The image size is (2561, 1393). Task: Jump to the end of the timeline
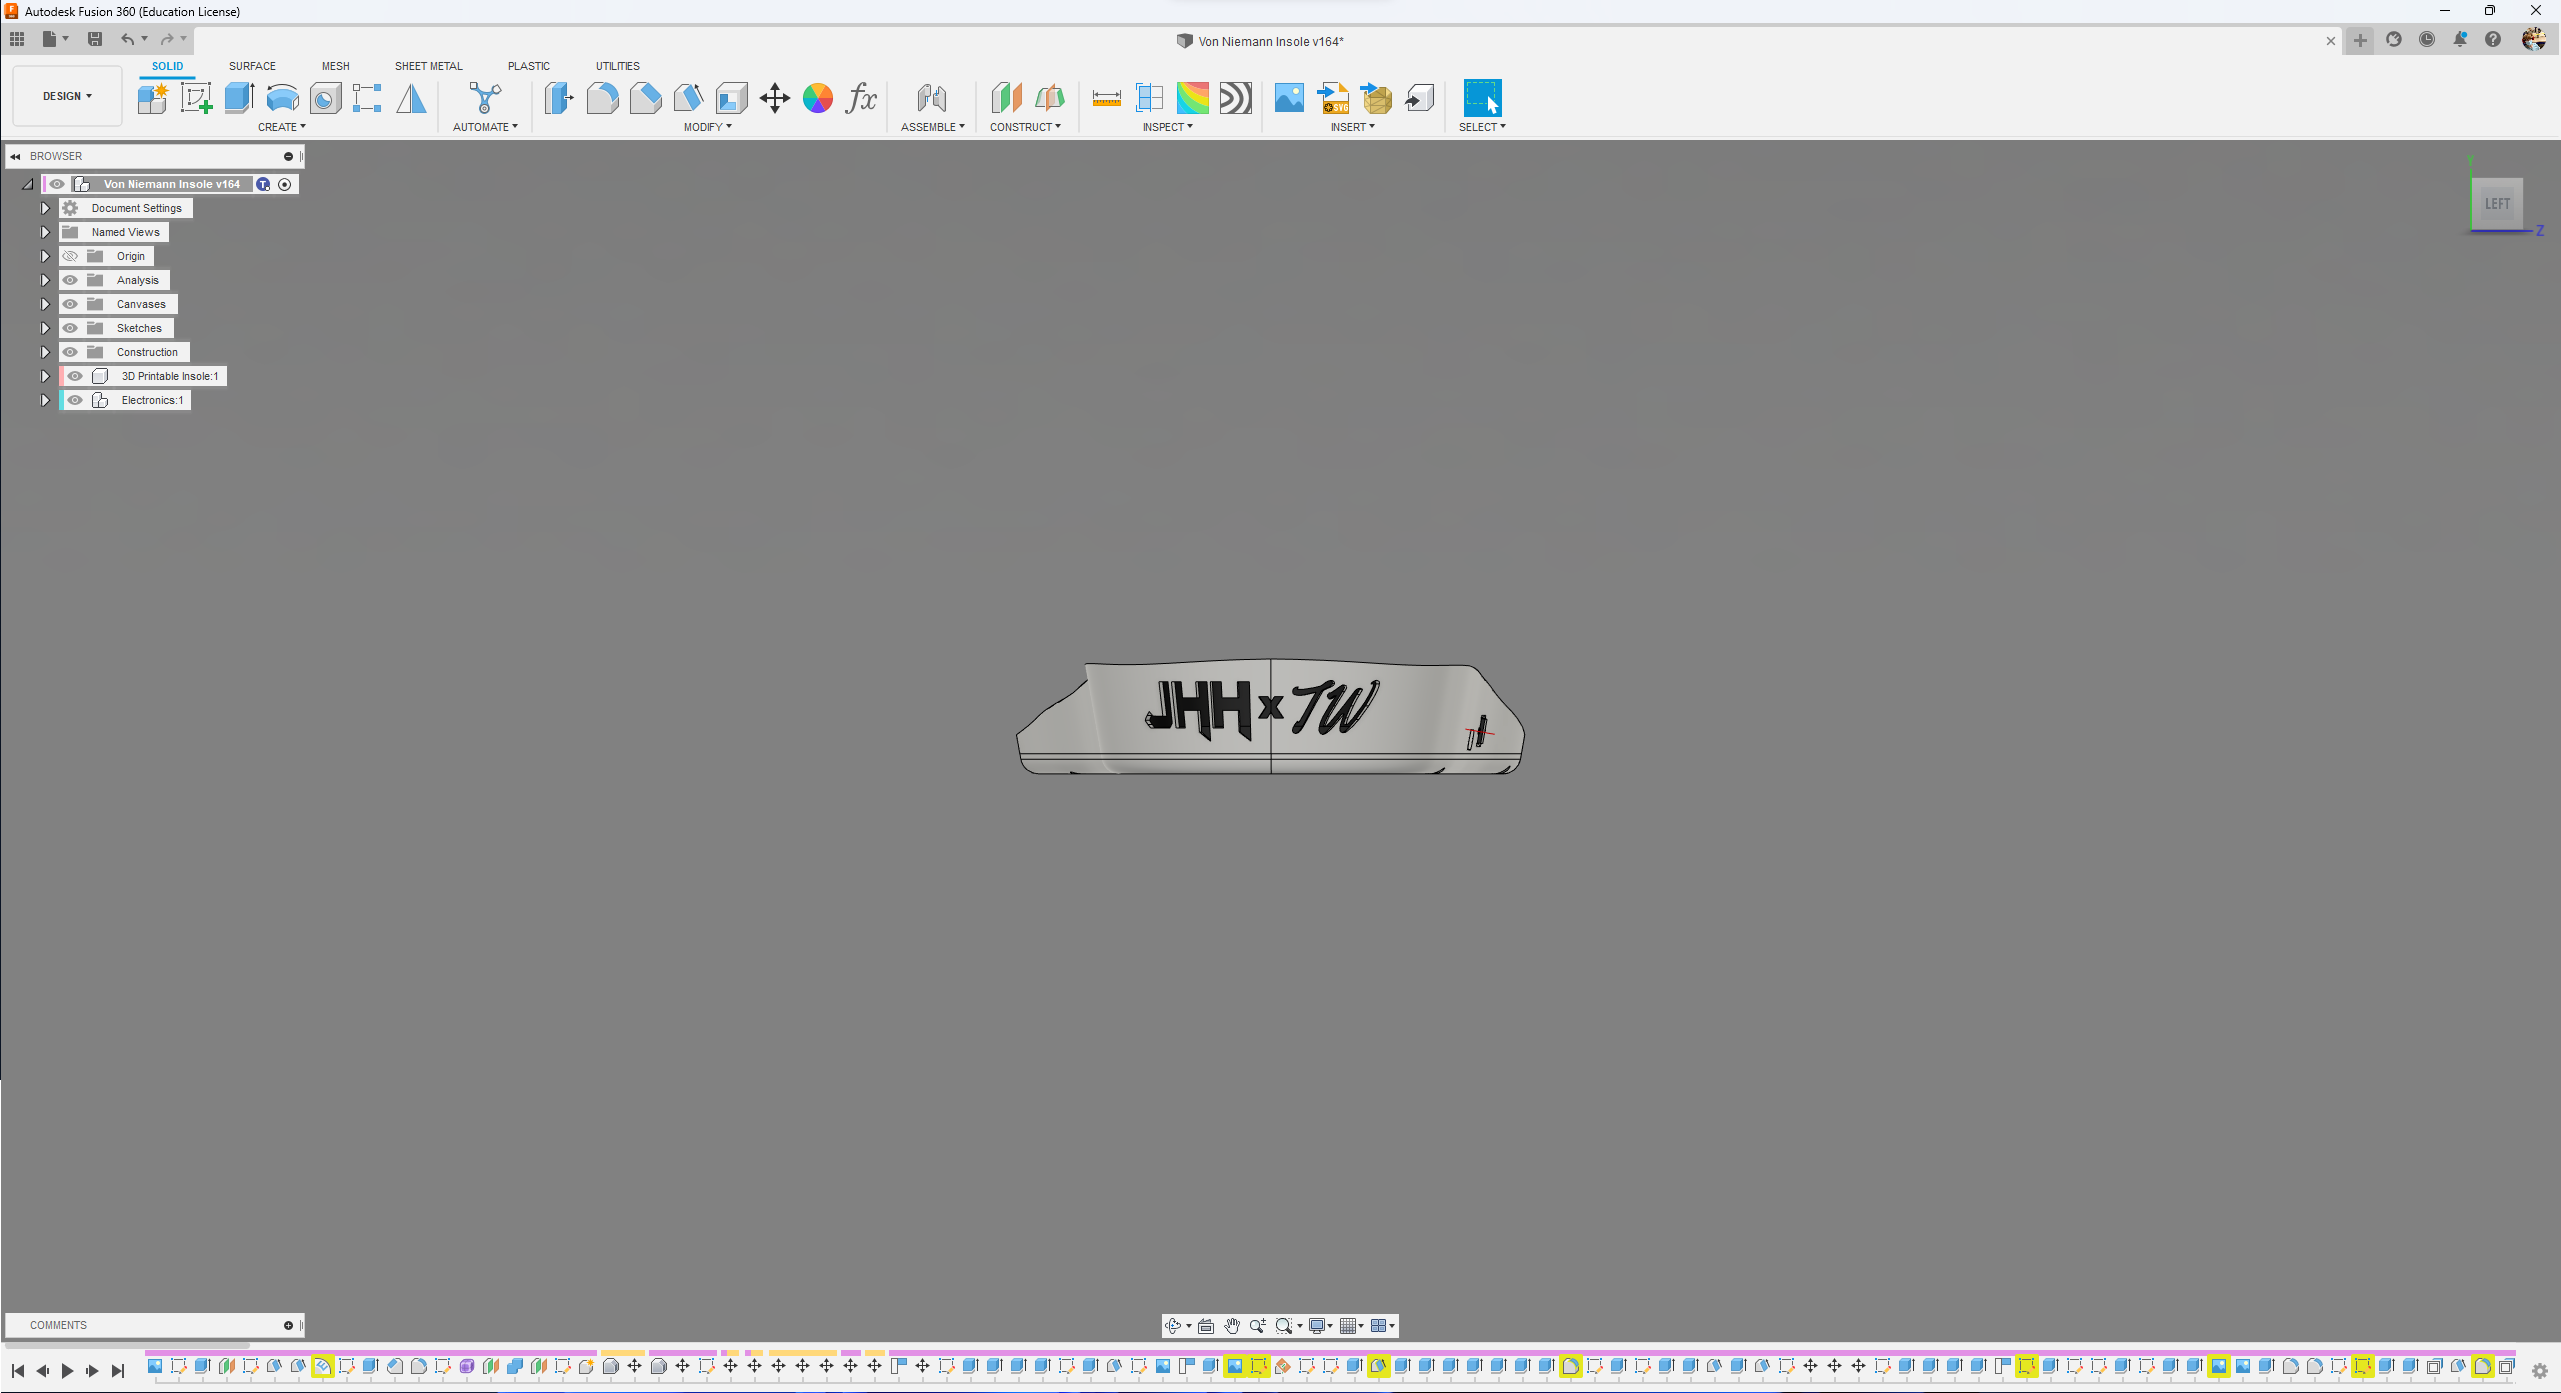point(118,1371)
